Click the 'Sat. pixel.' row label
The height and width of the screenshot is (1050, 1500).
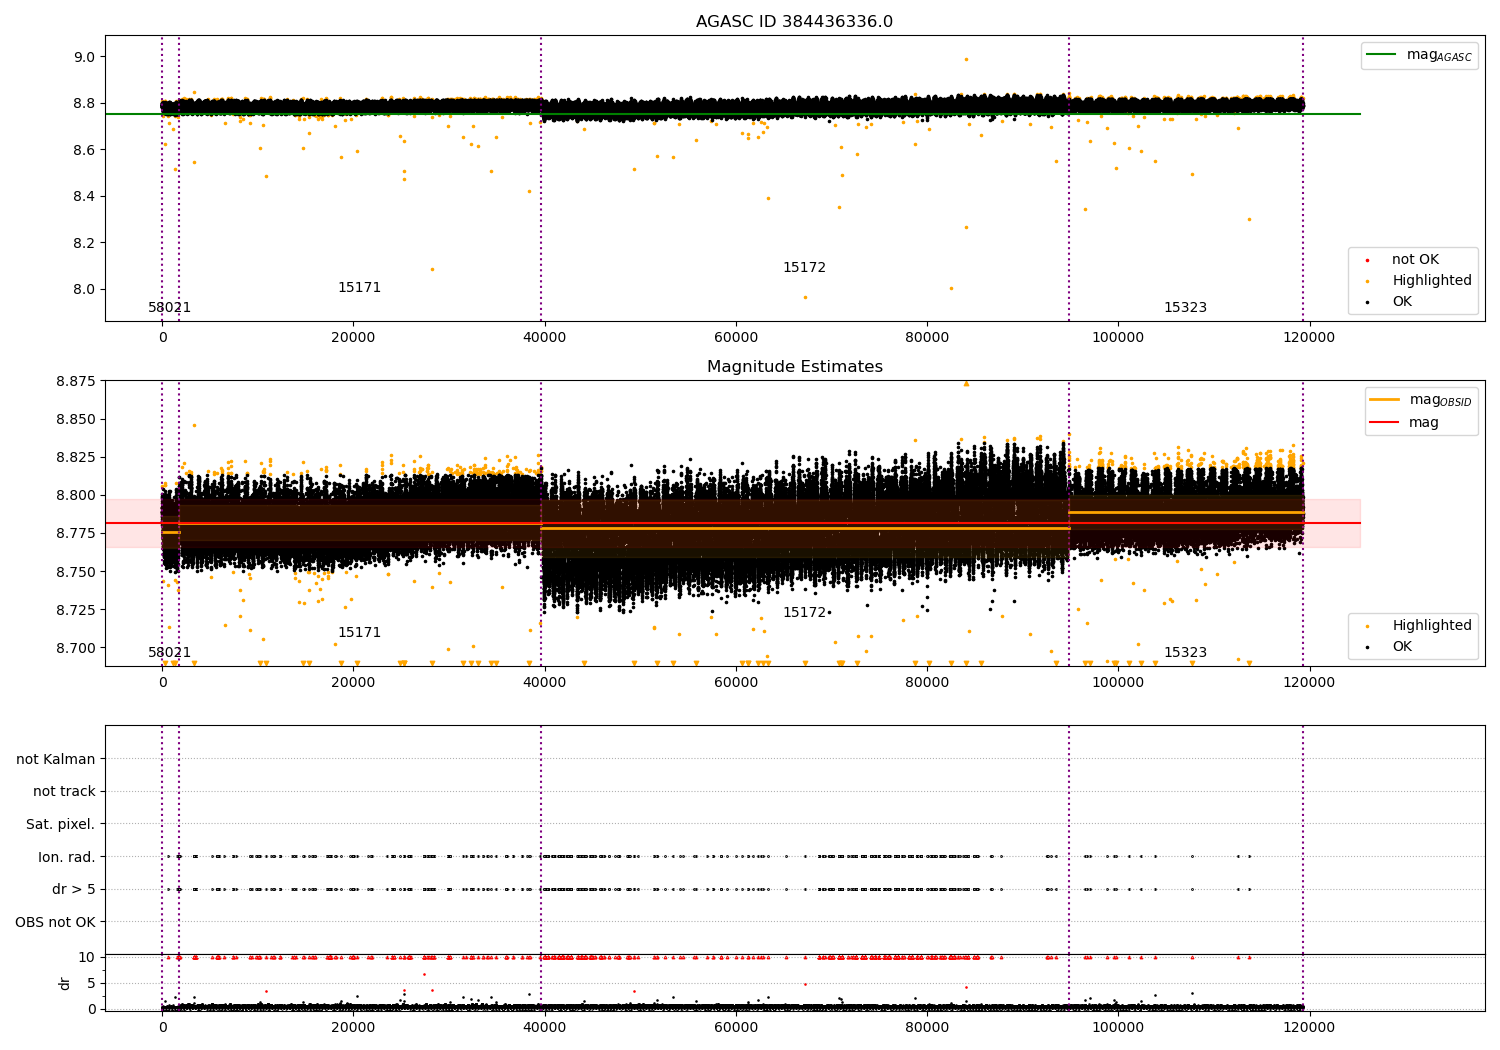(61, 825)
